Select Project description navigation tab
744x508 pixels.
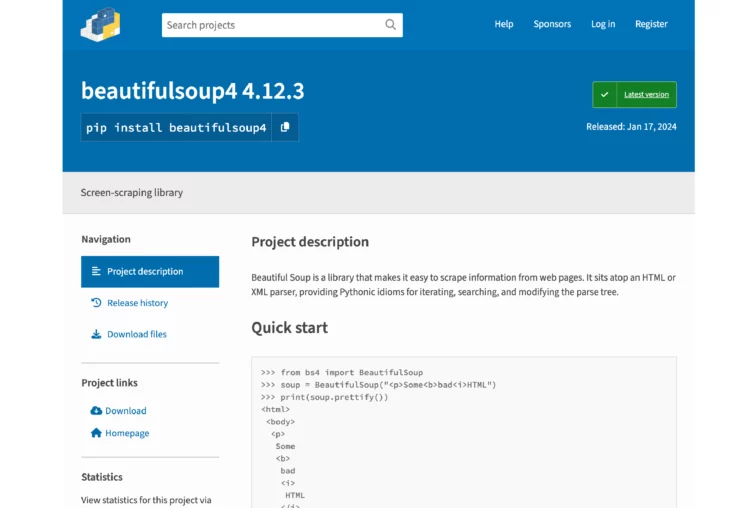150,272
